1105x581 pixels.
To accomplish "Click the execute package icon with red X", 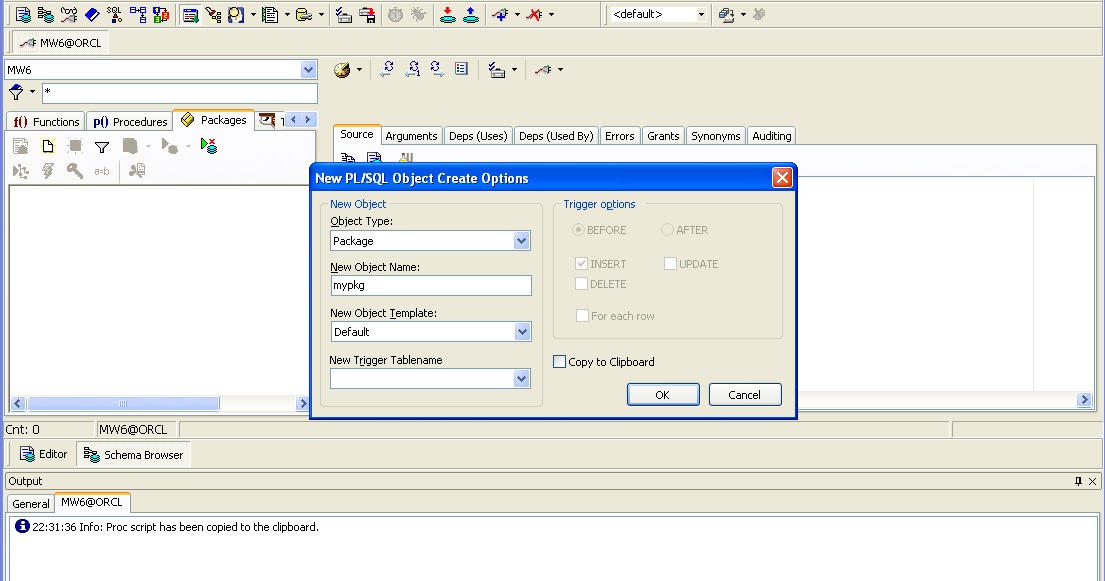I will [x=209, y=145].
